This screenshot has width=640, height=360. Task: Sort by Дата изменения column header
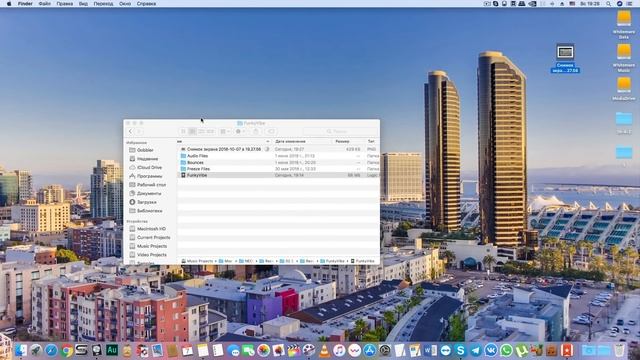290,141
